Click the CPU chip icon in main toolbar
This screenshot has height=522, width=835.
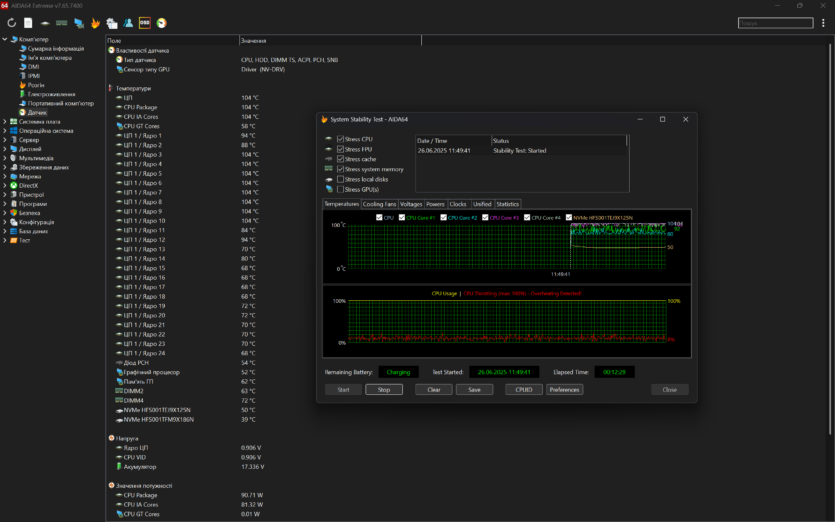pos(45,23)
